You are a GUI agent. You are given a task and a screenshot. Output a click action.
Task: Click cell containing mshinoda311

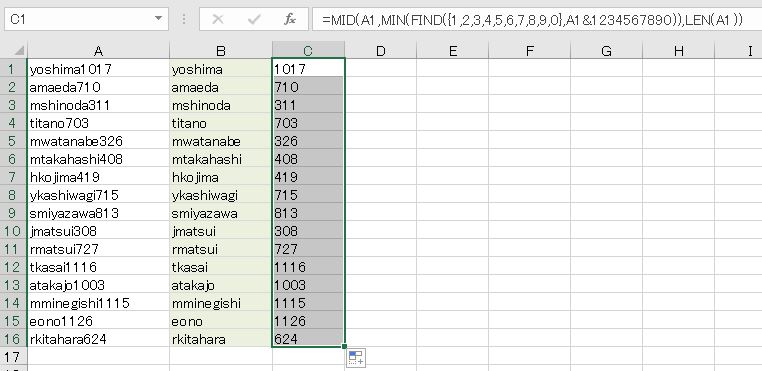coord(98,105)
